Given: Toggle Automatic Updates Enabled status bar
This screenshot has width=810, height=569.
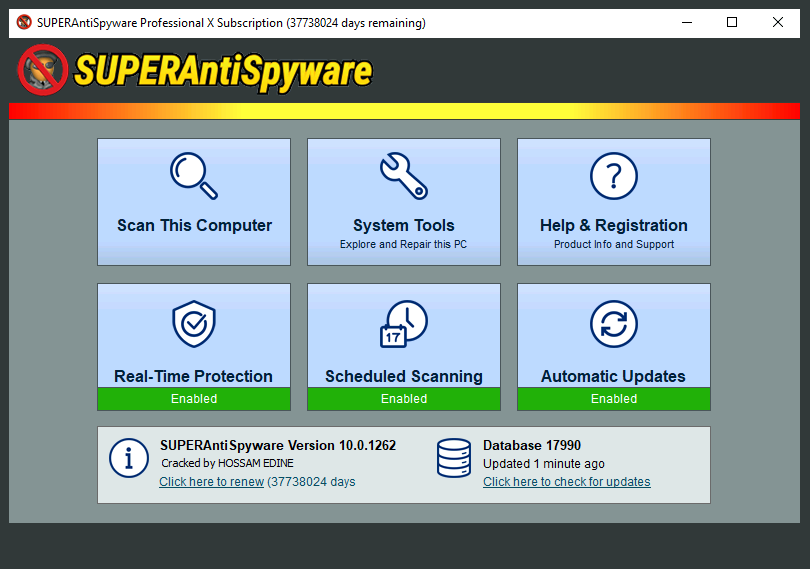Looking at the screenshot, I should 614,399.
